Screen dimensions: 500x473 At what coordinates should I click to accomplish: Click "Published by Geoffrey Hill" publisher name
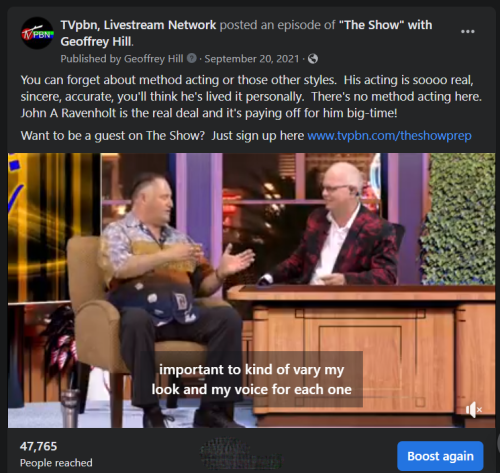point(153,59)
